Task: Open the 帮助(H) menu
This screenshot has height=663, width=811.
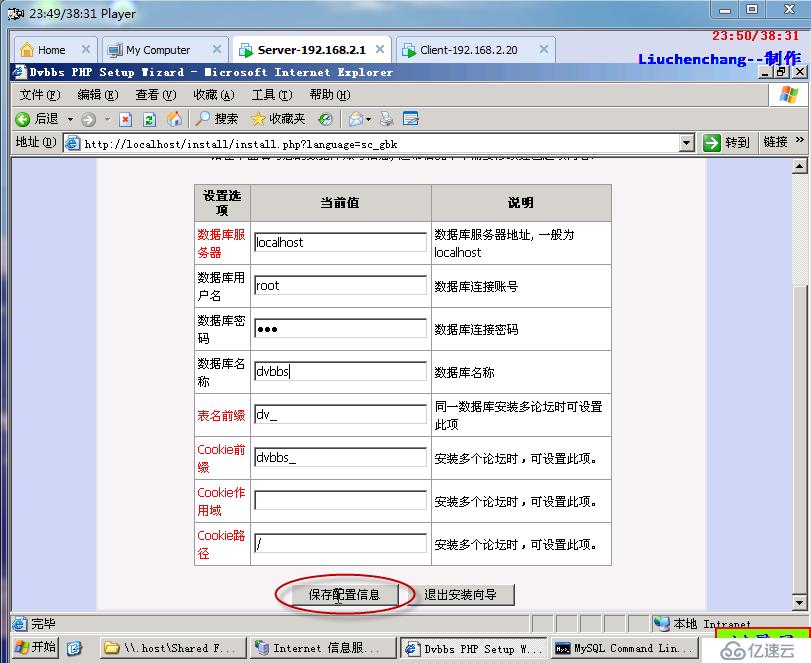Action: pos(329,95)
